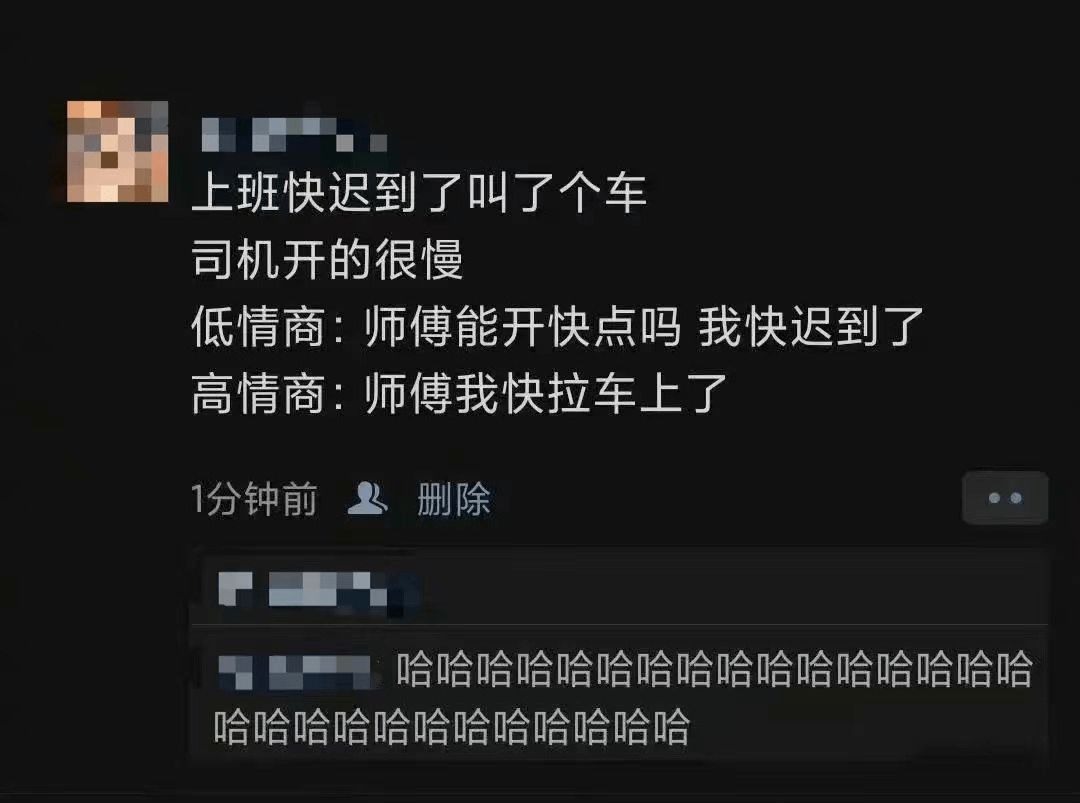Open the two-dot like and comment button

(1005, 498)
